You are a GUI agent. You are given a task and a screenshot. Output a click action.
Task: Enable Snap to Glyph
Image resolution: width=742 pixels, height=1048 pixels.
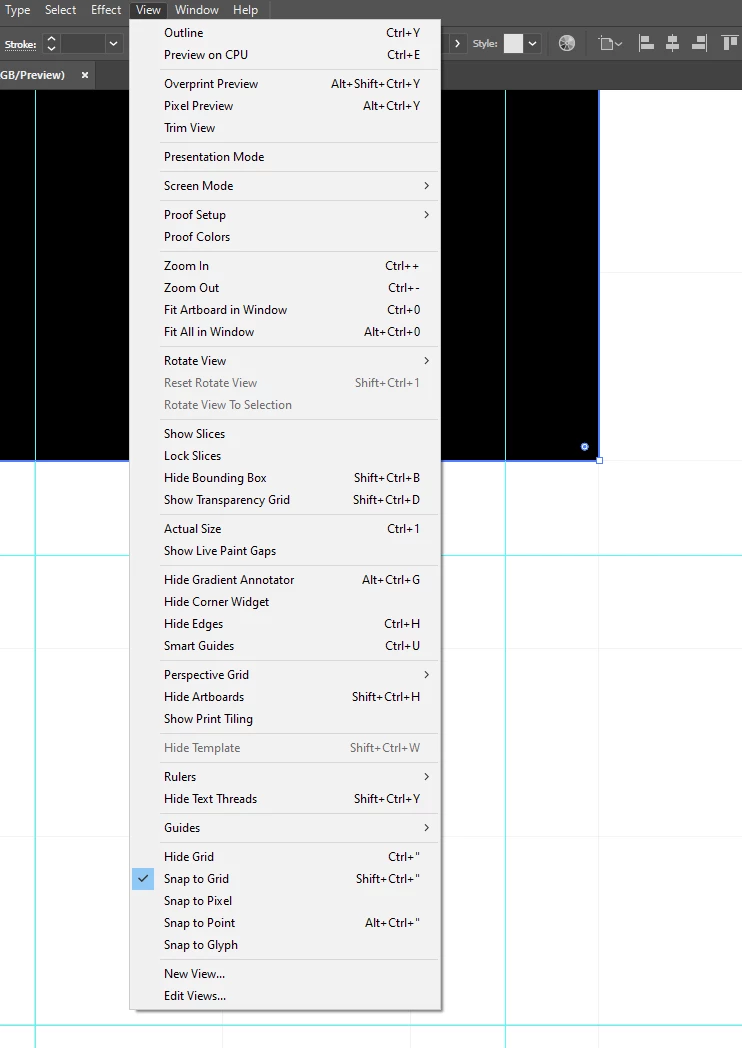285,945
